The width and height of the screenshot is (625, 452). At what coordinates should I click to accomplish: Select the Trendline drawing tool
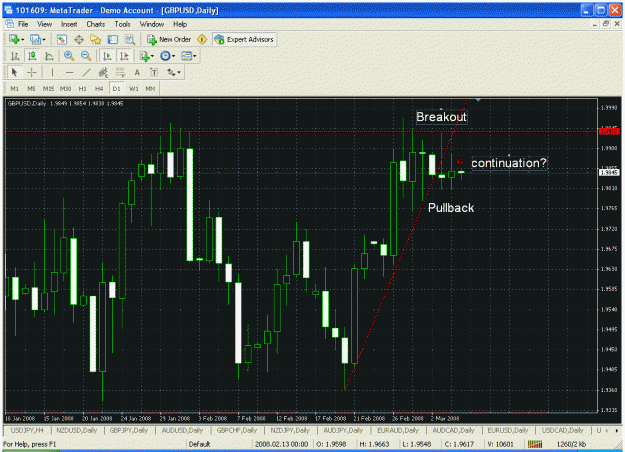(86, 73)
